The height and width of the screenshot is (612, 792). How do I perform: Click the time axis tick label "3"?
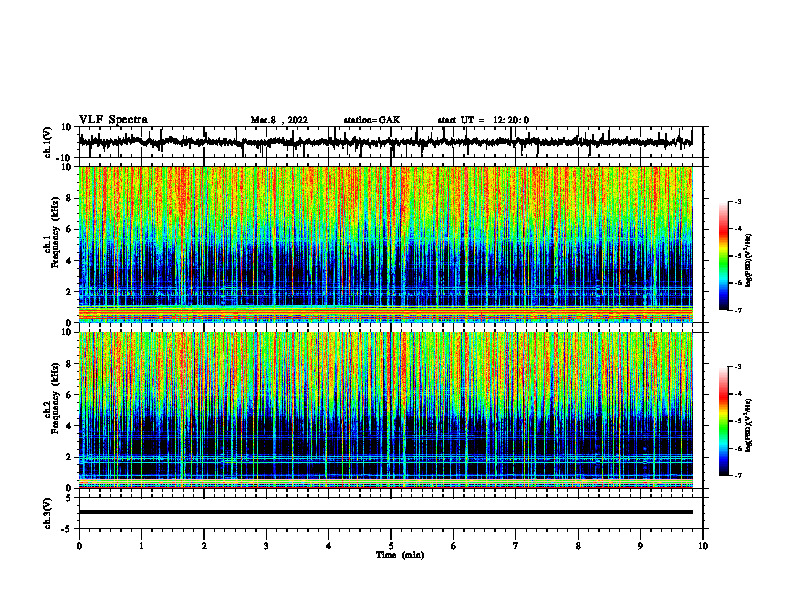tap(266, 546)
